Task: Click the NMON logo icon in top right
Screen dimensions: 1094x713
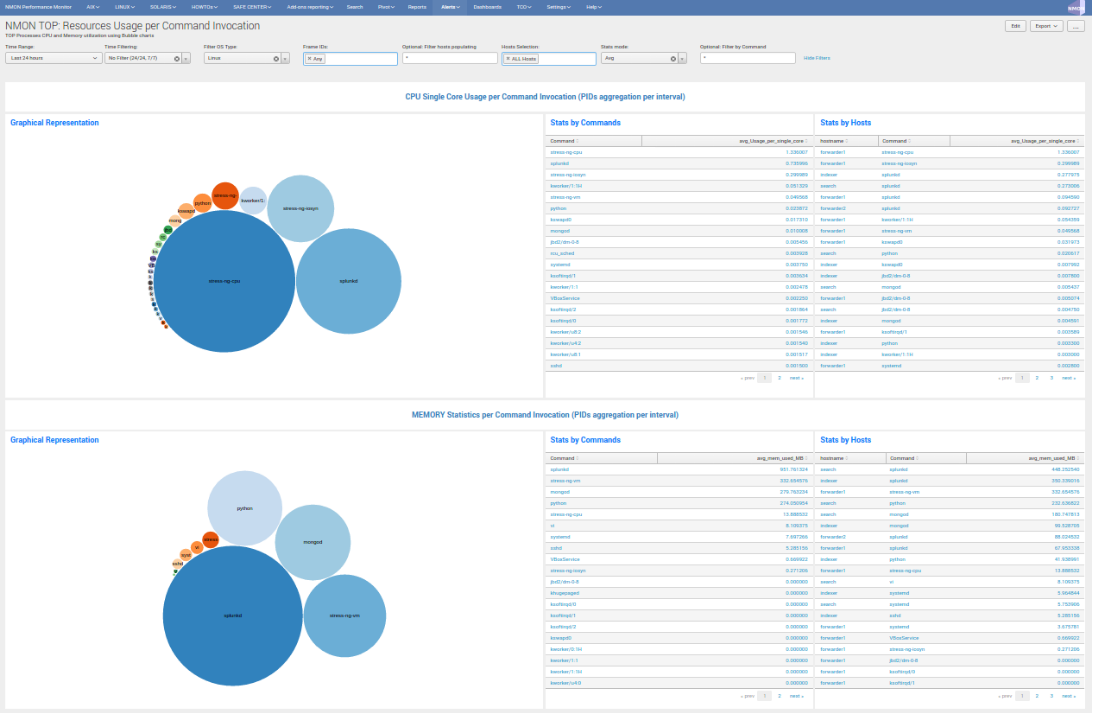Action: click(1075, 7)
